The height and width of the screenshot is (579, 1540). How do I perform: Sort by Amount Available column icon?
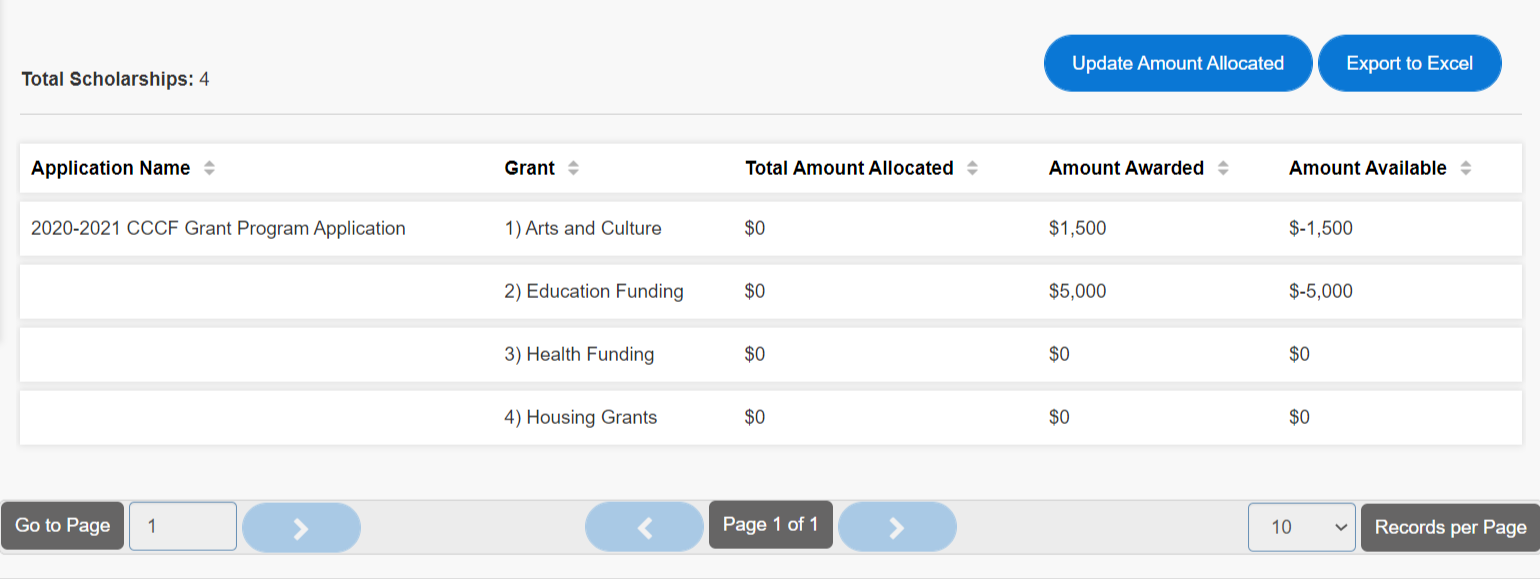coord(1465,169)
